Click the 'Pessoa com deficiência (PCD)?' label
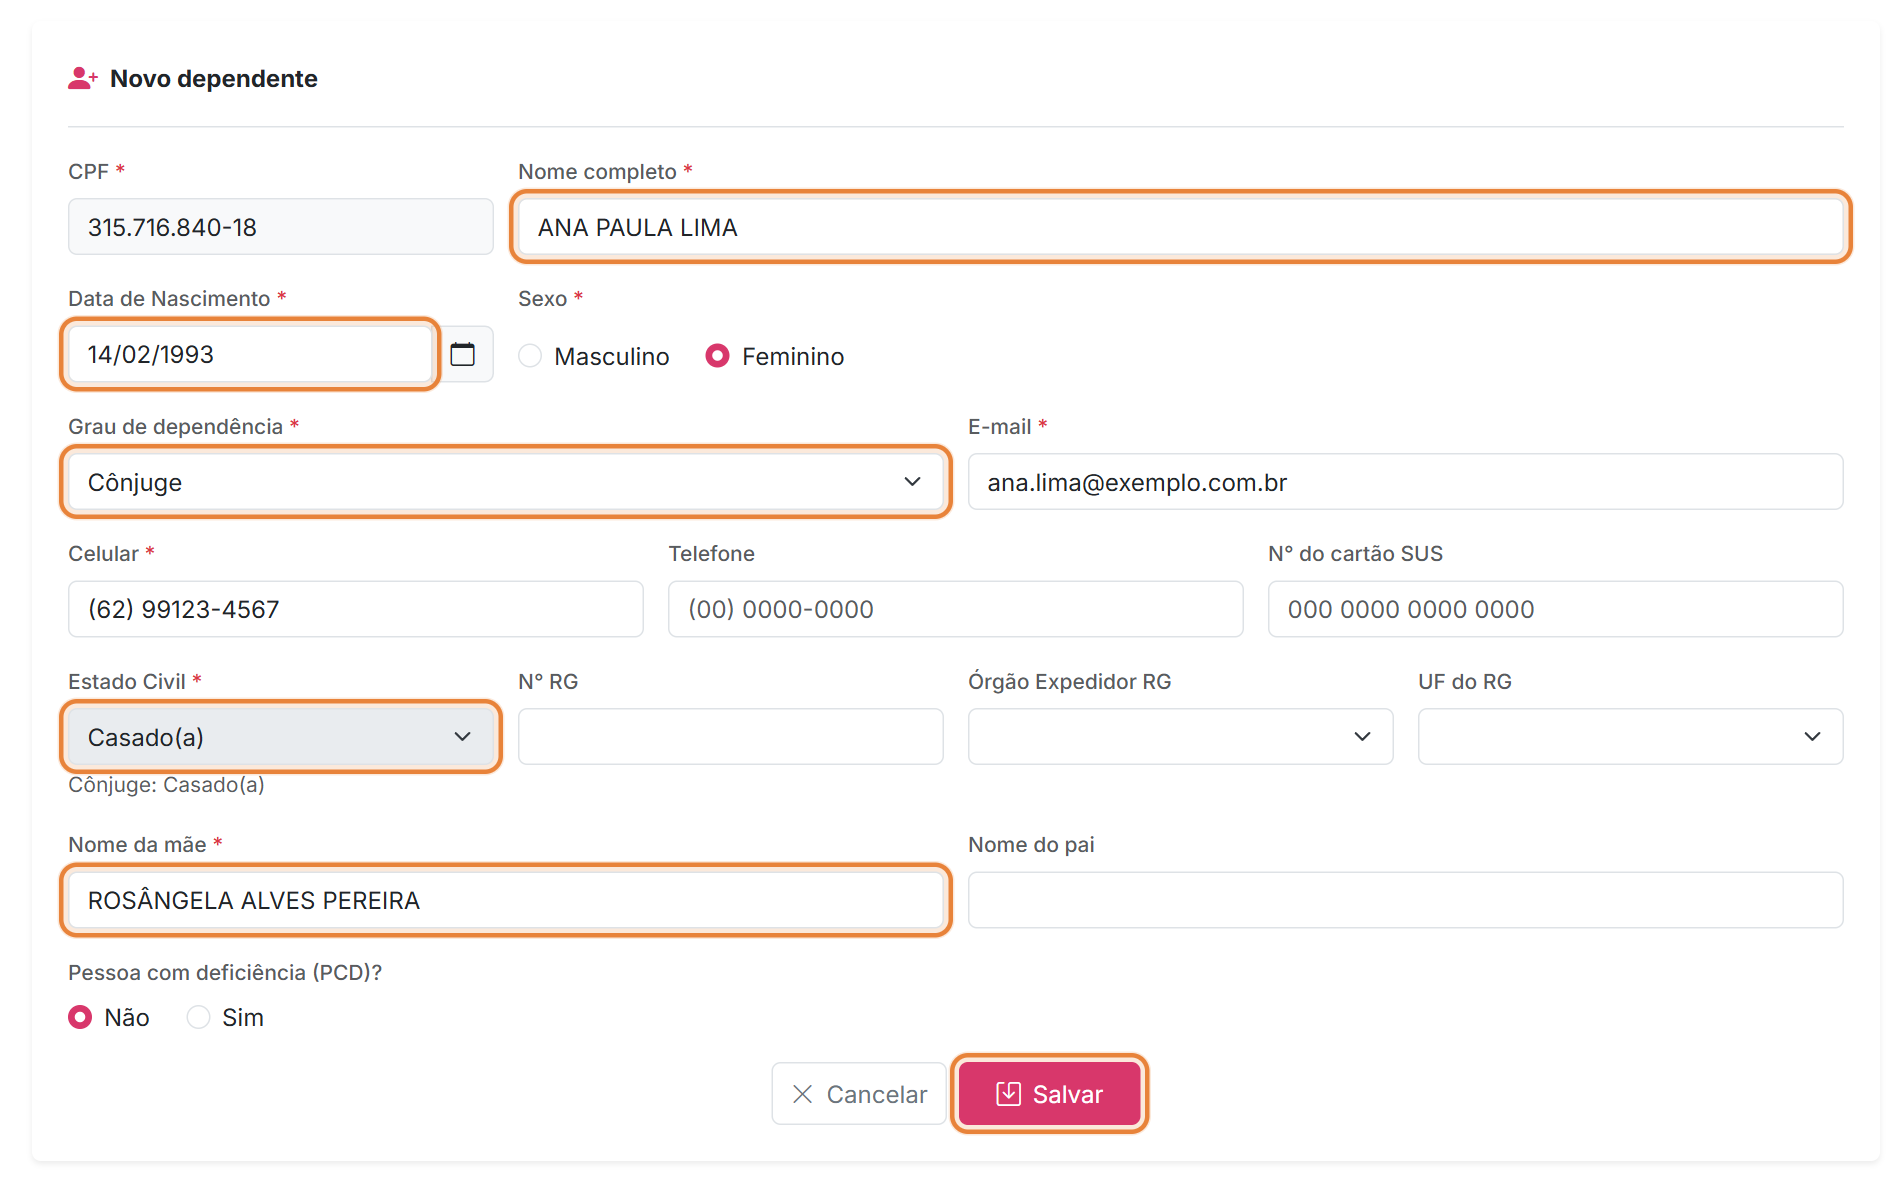 point(225,972)
